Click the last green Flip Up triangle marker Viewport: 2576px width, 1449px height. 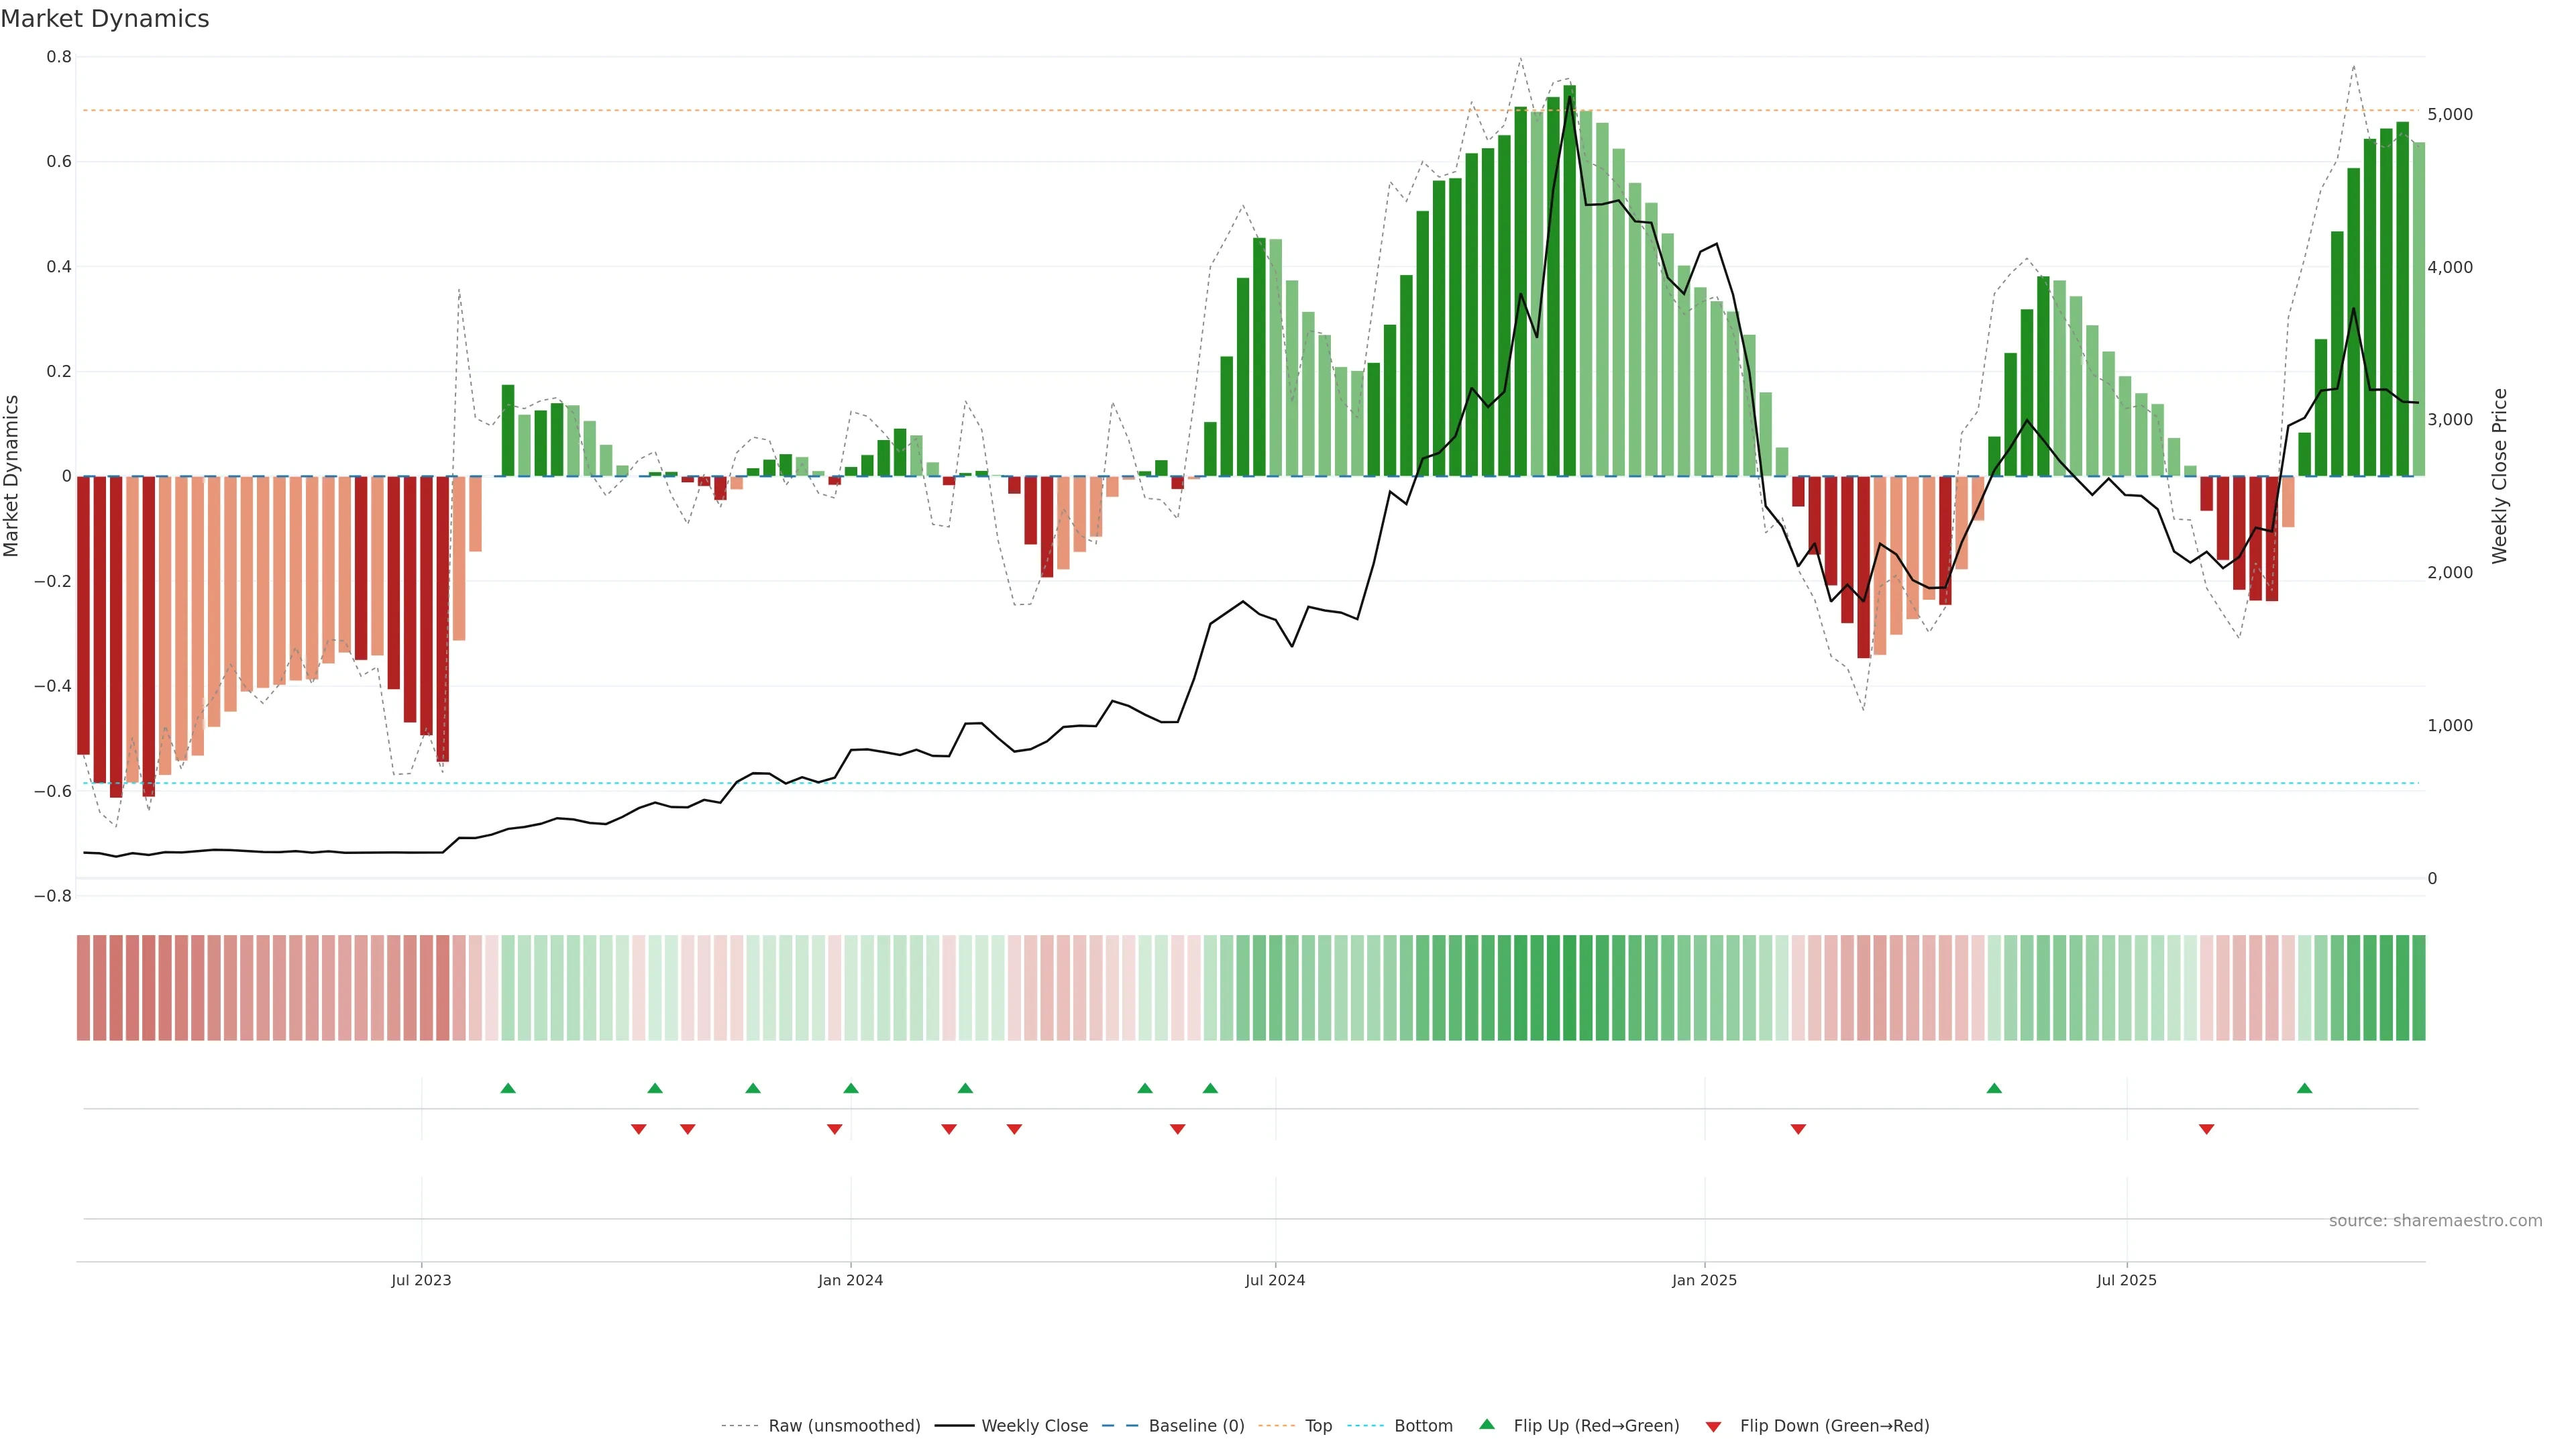[x=2304, y=1088]
